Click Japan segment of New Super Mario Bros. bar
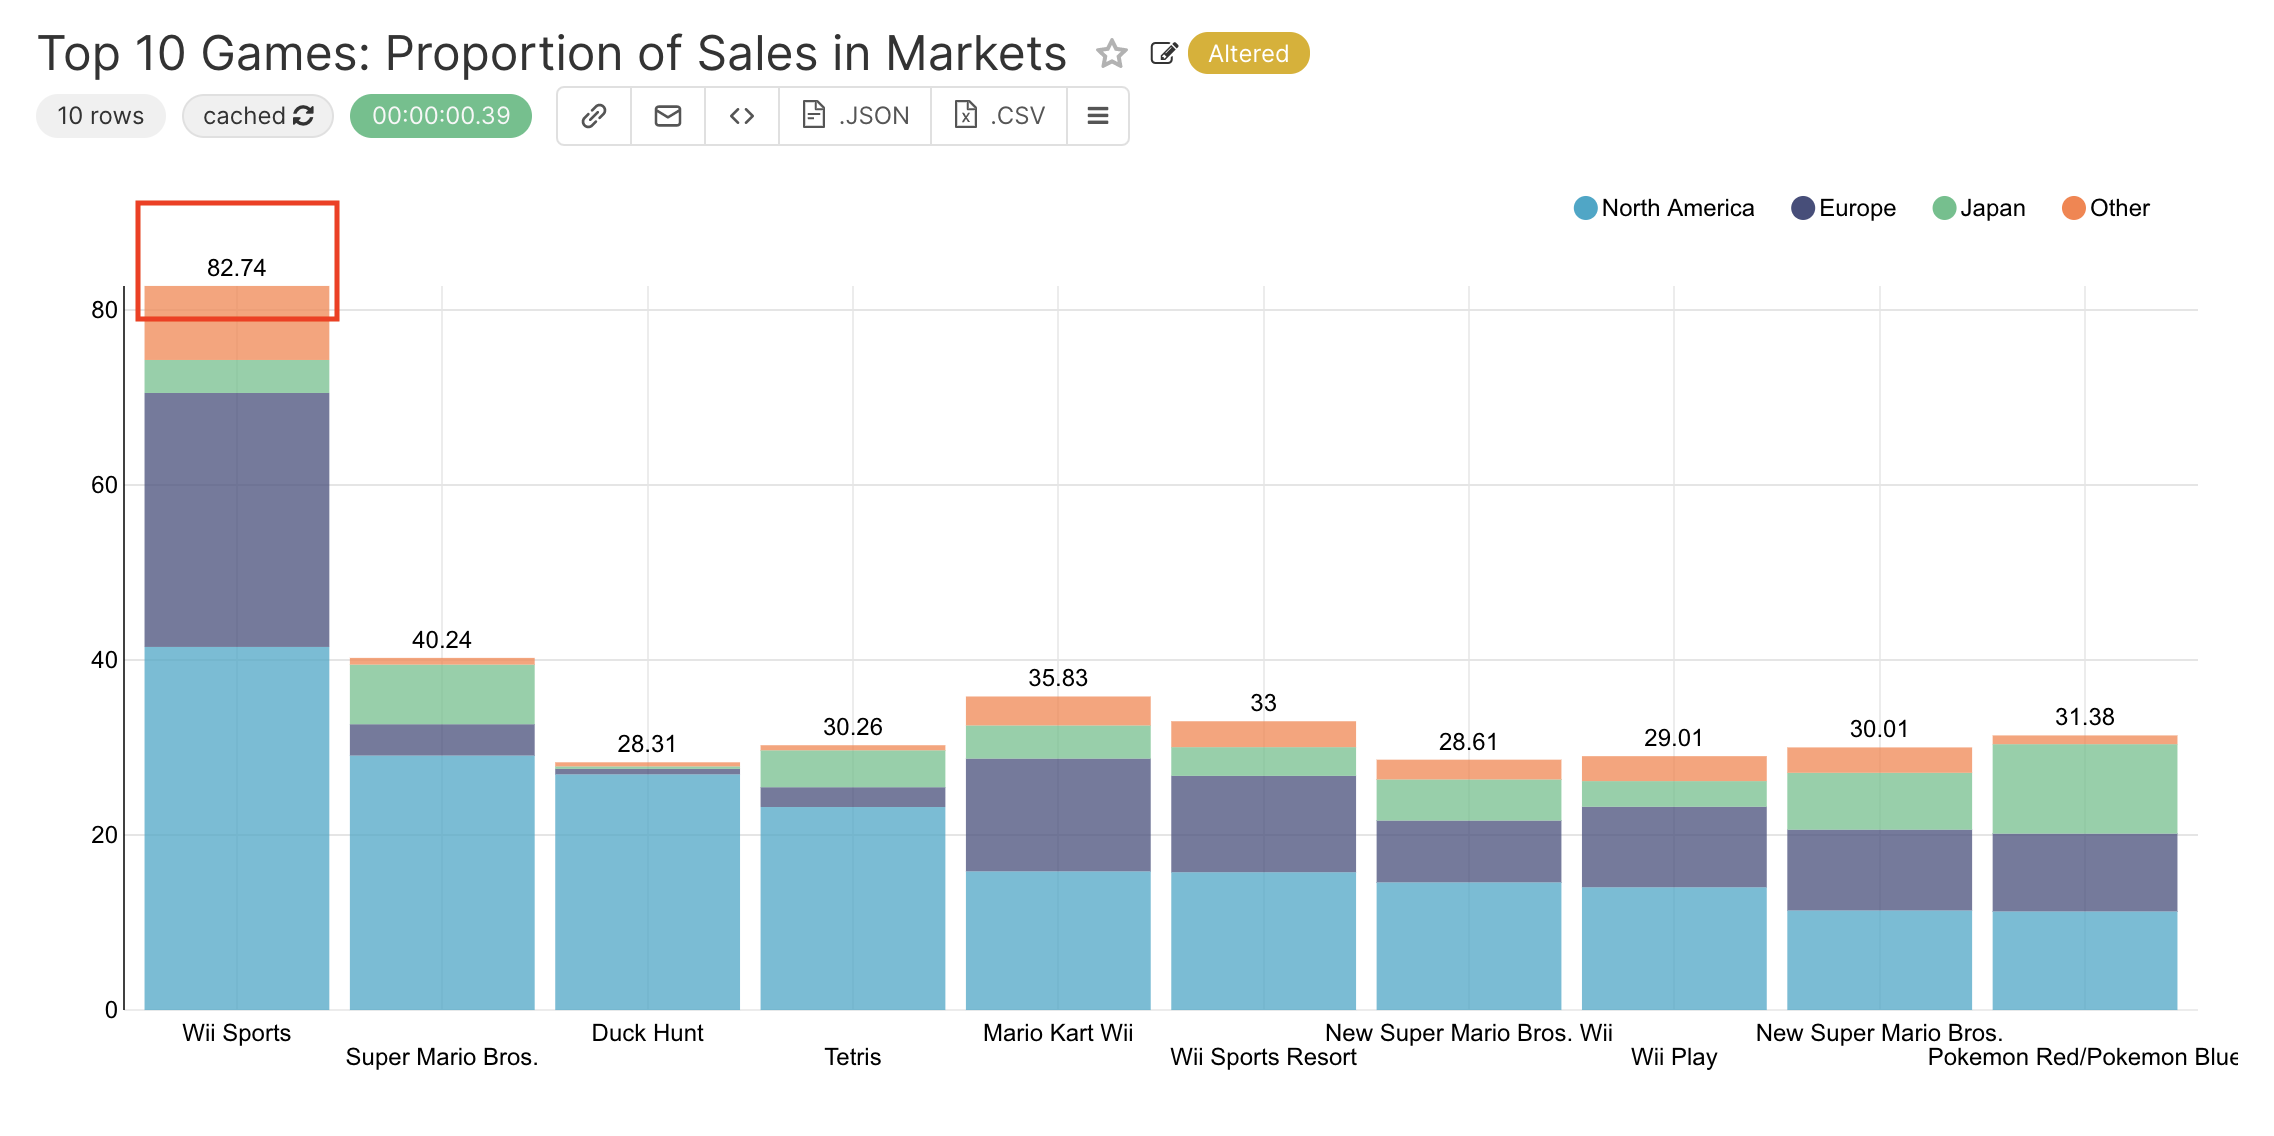This screenshot has height=1136, width=2274. coord(1880,801)
